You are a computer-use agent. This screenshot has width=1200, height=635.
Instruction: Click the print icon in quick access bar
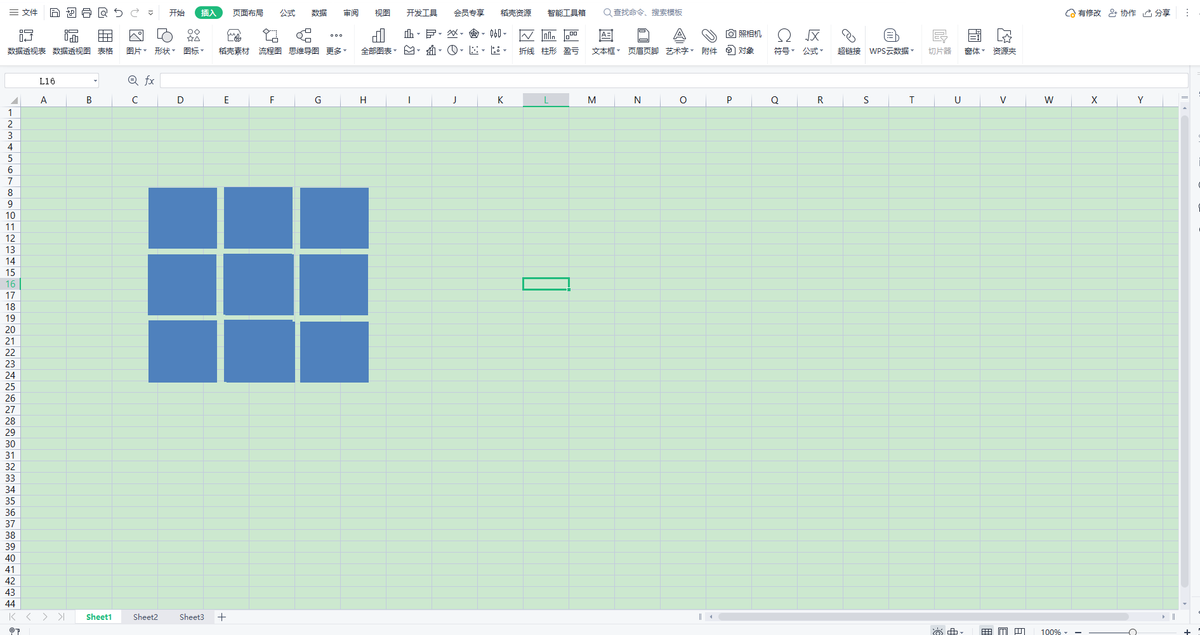(86, 13)
